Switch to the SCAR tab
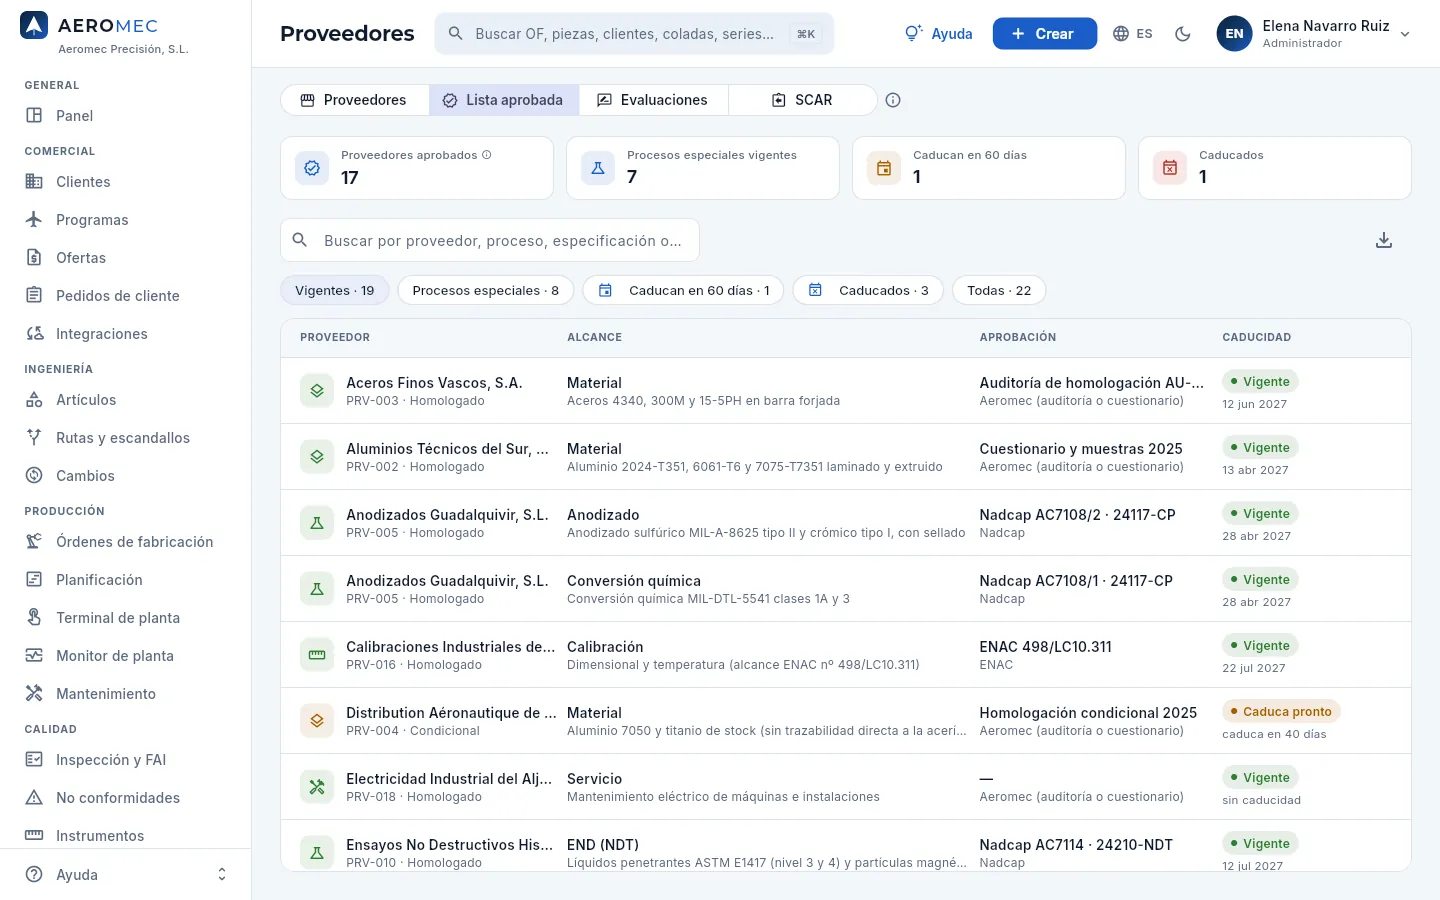1440x900 pixels. (x=802, y=100)
